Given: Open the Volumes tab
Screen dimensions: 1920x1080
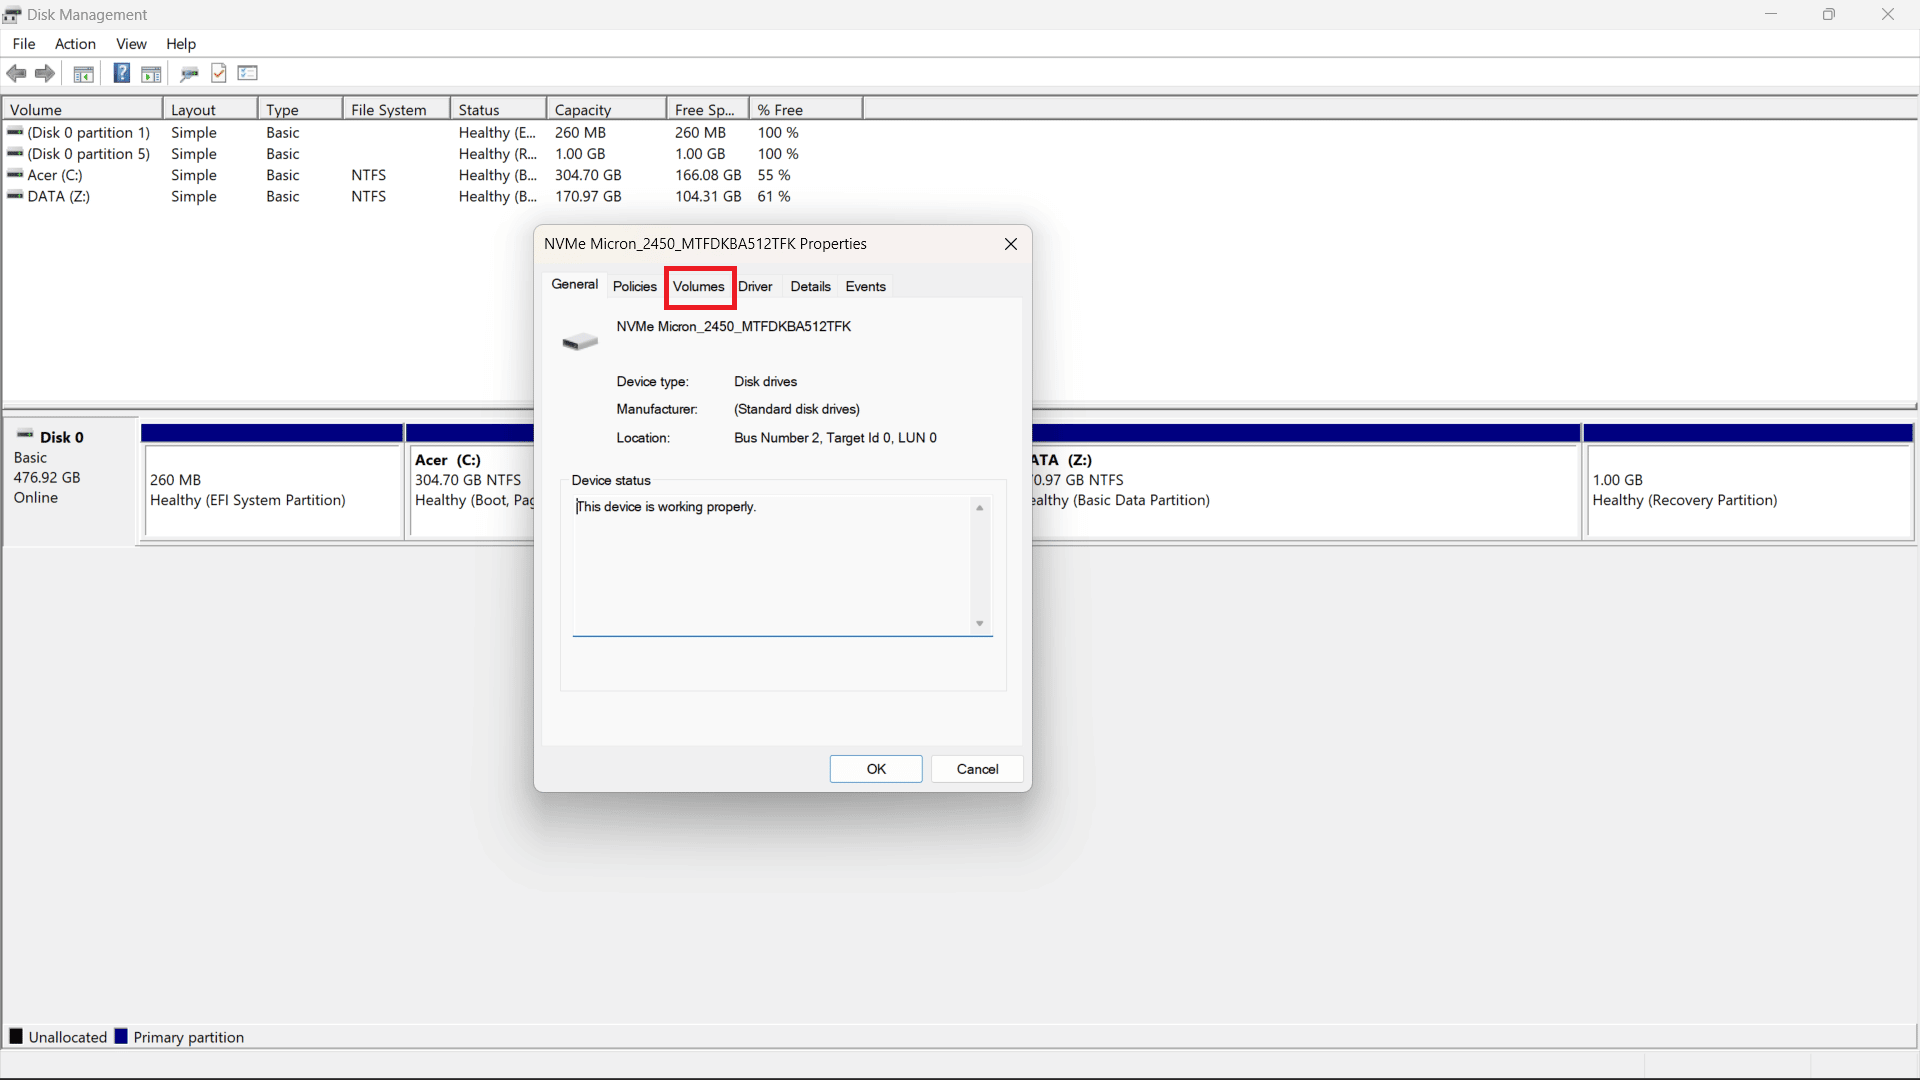Looking at the screenshot, I should click(x=699, y=287).
